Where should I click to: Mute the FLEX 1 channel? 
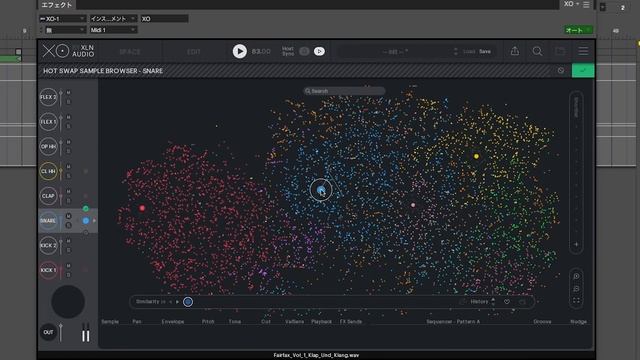pos(69,118)
